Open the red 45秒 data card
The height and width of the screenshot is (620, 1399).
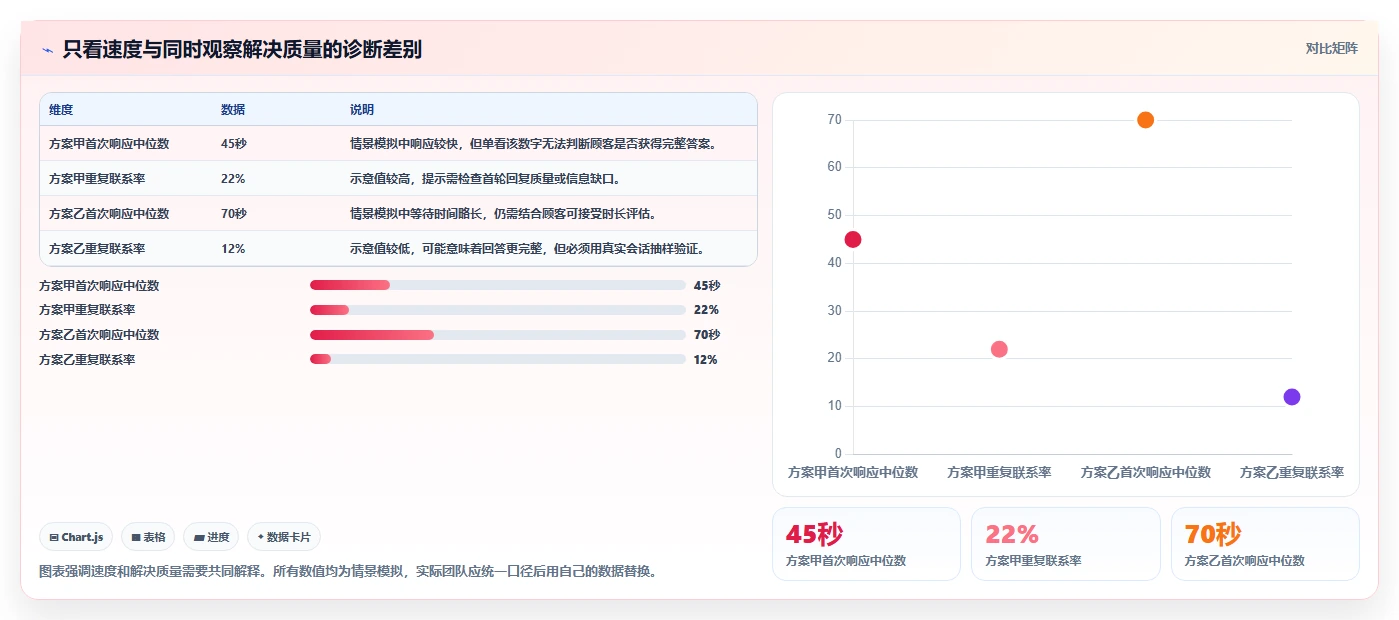click(x=866, y=544)
